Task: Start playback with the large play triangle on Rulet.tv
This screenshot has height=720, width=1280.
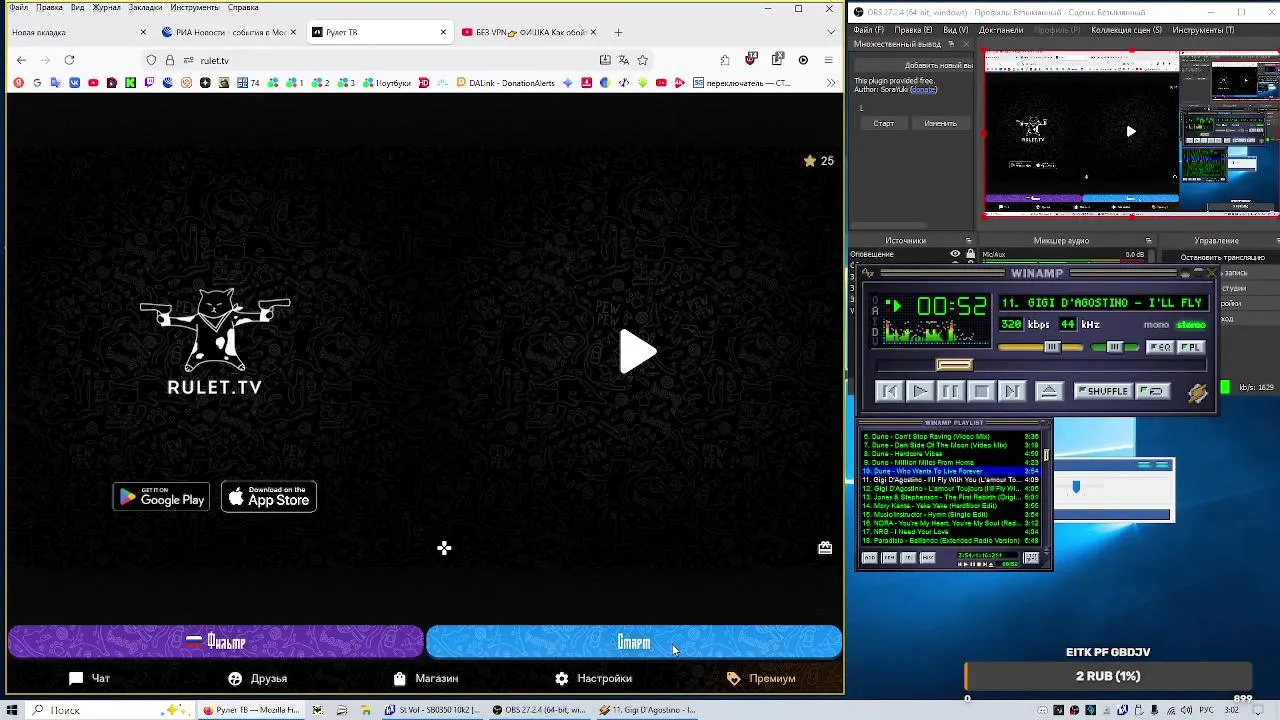Action: 638,352
